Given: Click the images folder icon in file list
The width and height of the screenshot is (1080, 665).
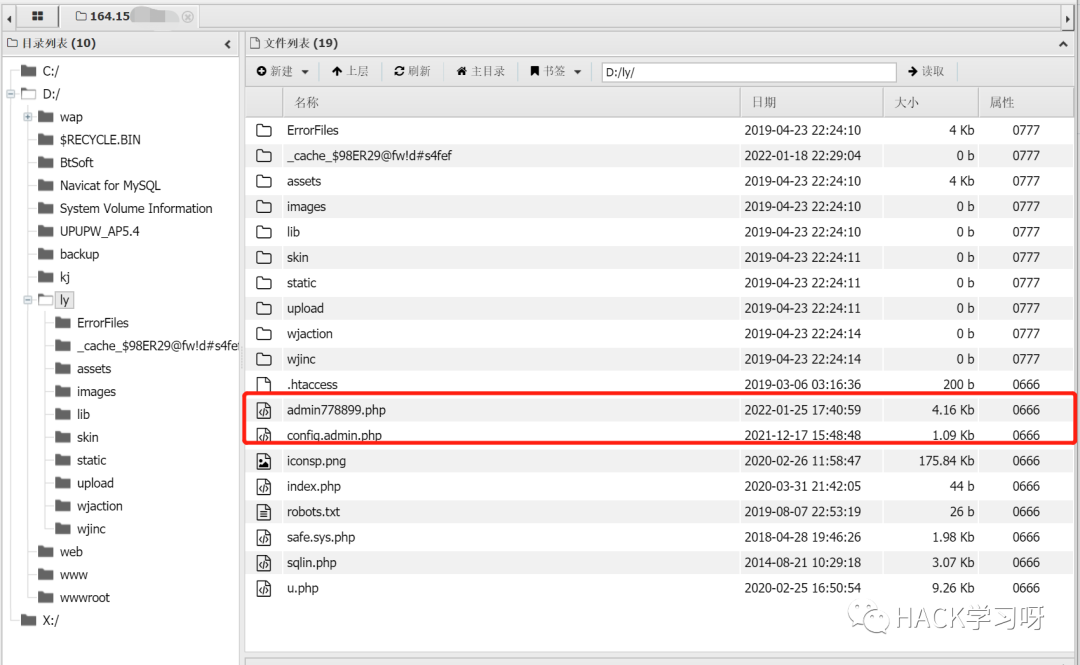Looking at the screenshot, I should pos(264,207).
